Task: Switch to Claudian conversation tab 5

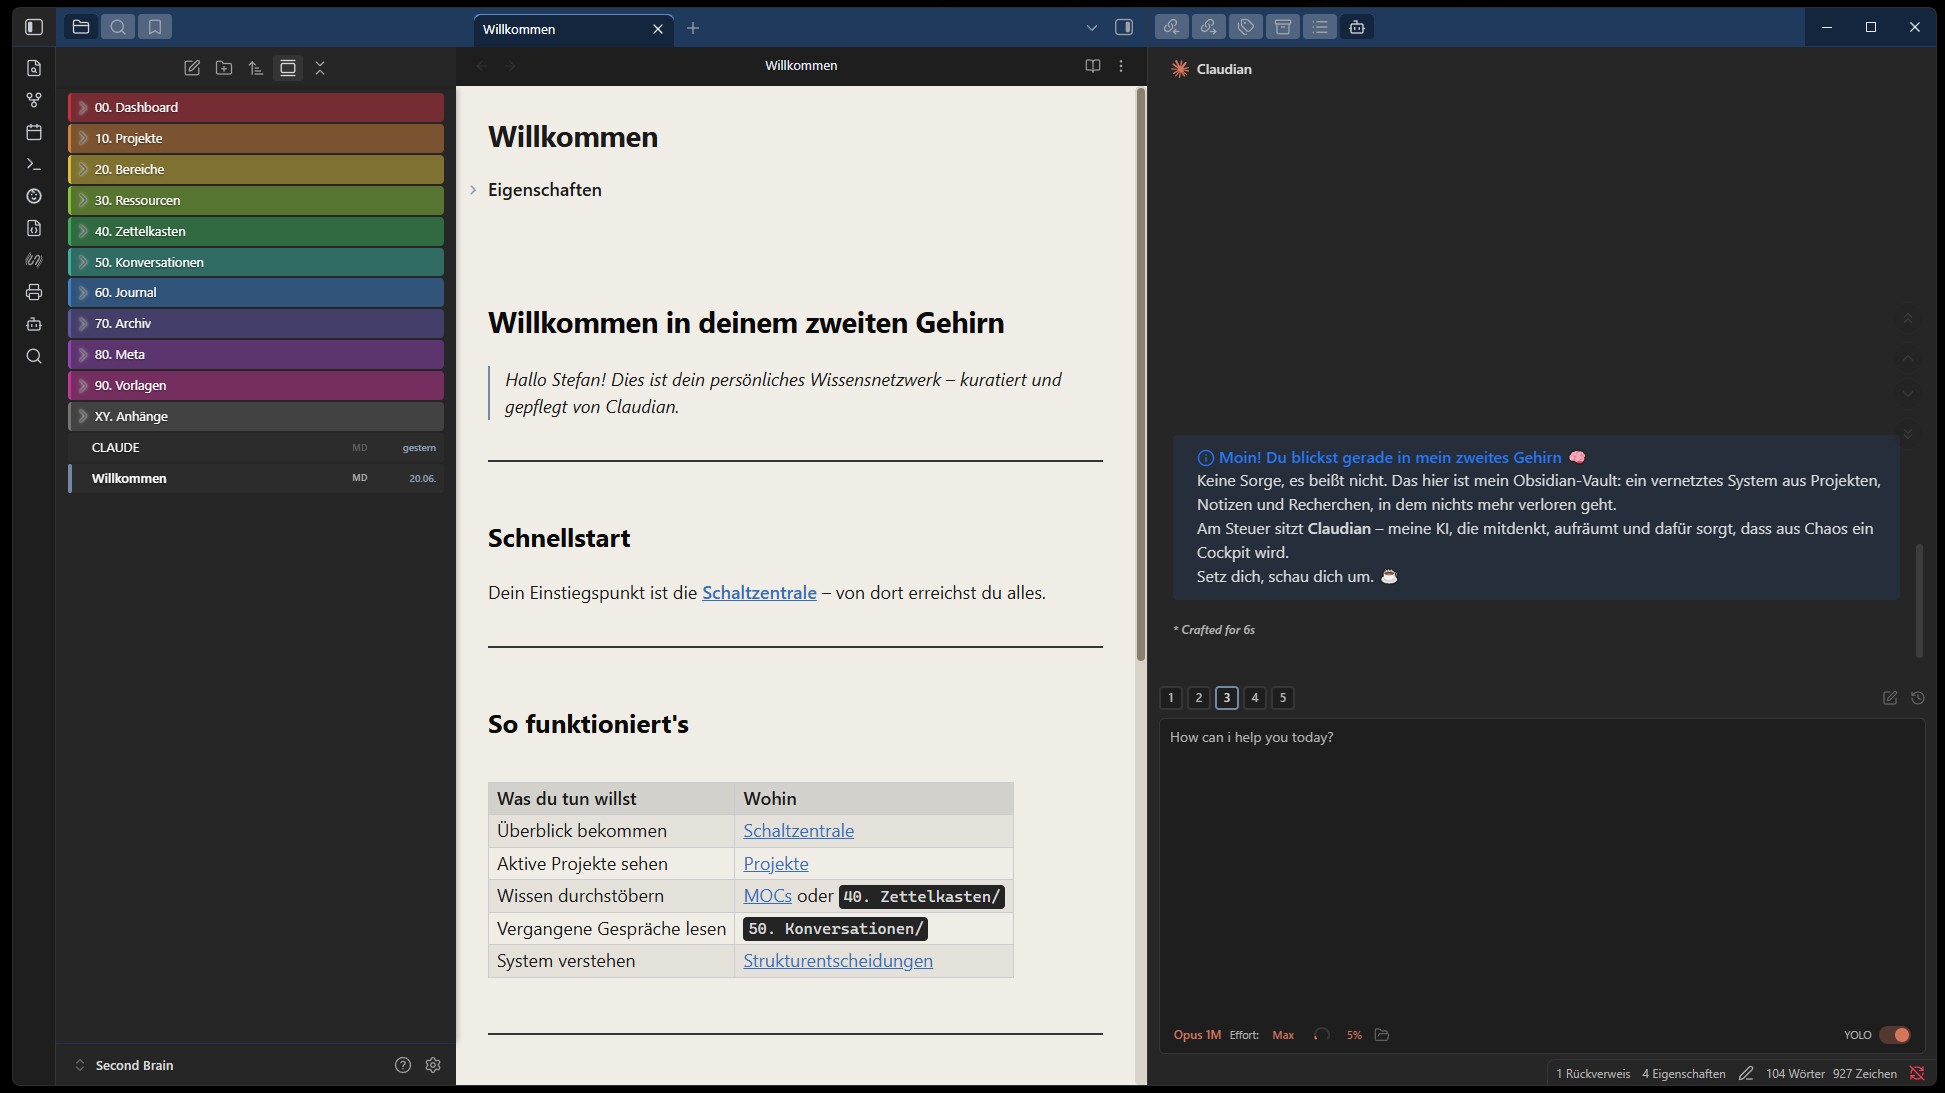Action: pyautogui.click(x=1283, y=698)
